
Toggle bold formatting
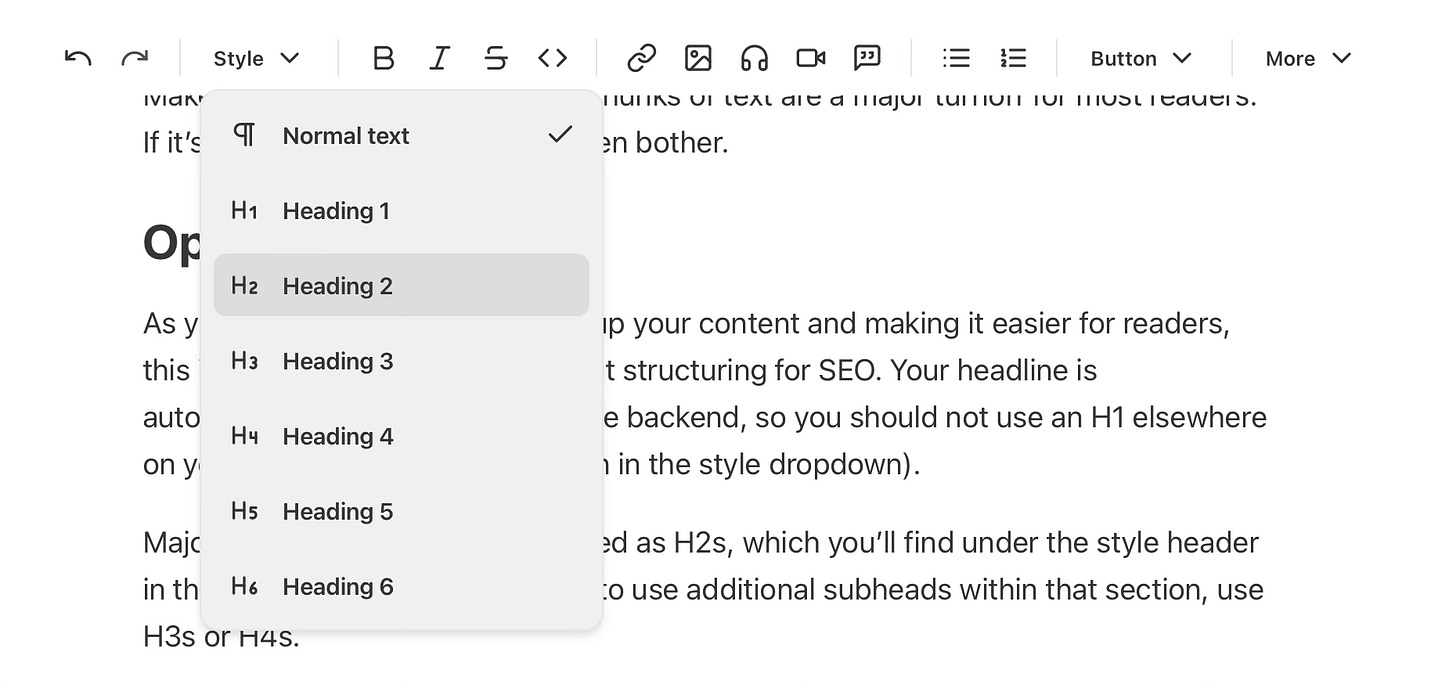tap(383, 58)
